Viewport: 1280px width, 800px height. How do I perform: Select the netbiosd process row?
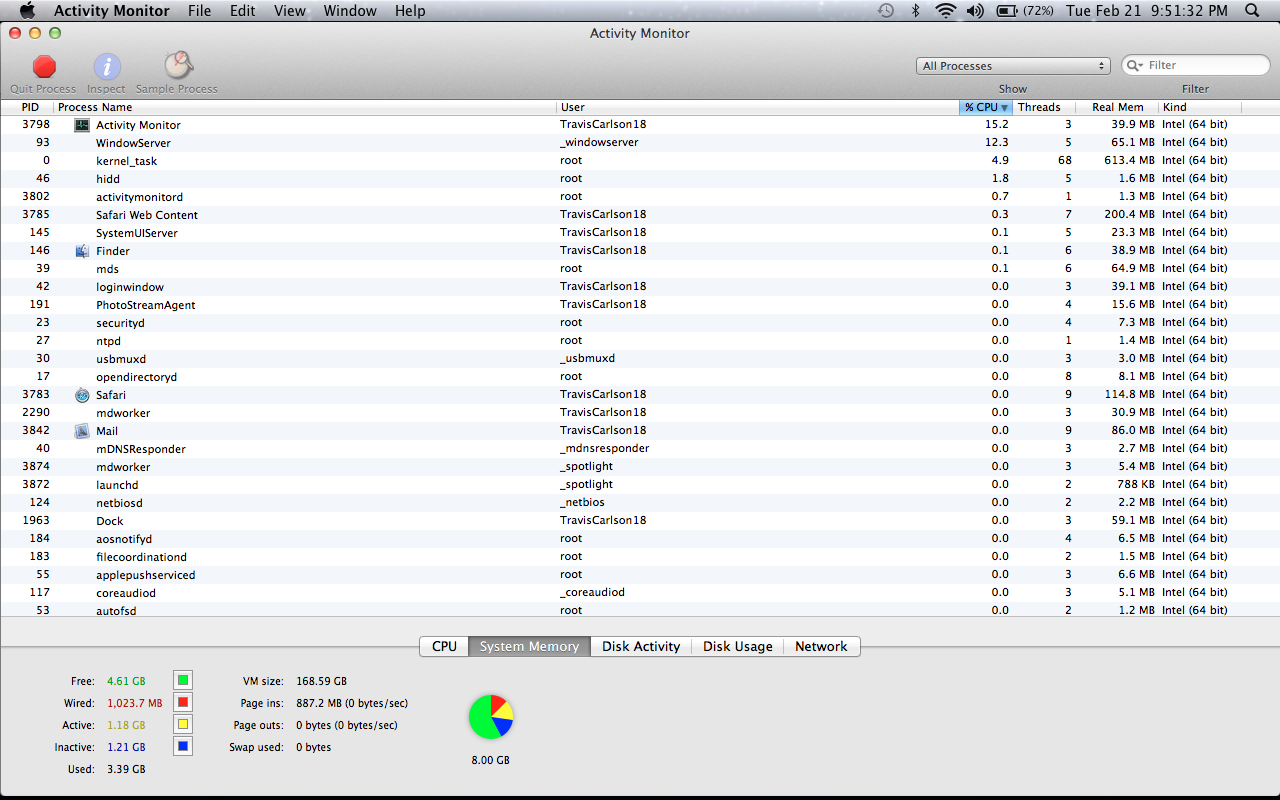pyautogui.click(x=640, y=503)
